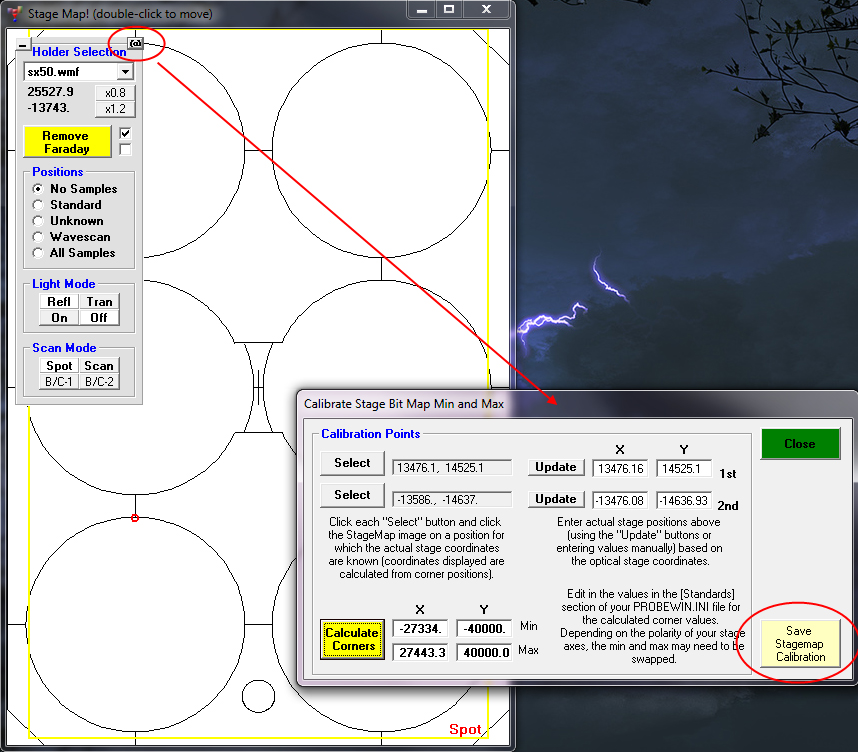
Task: Click the red stage position marker circle
Action: coord(135,518)
